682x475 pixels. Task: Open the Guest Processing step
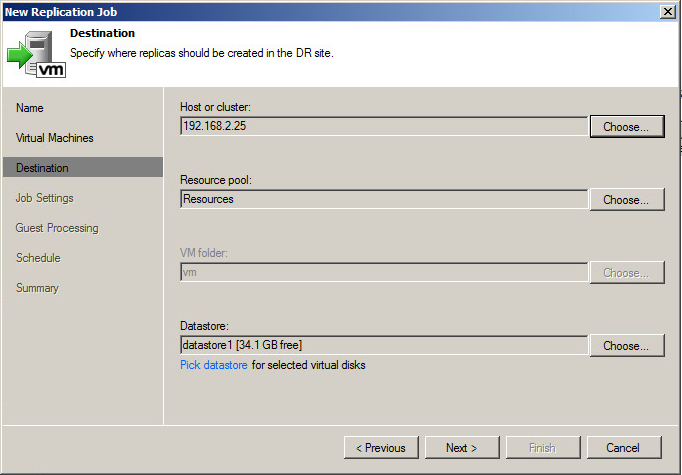(57, 228)
